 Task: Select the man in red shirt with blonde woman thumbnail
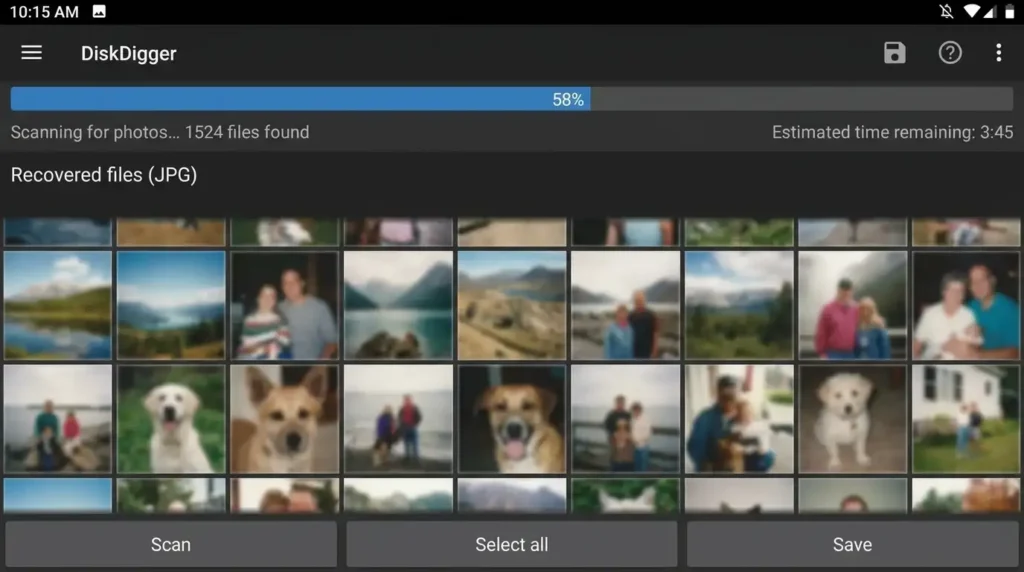pyautogui.click(x=852, y=305)
